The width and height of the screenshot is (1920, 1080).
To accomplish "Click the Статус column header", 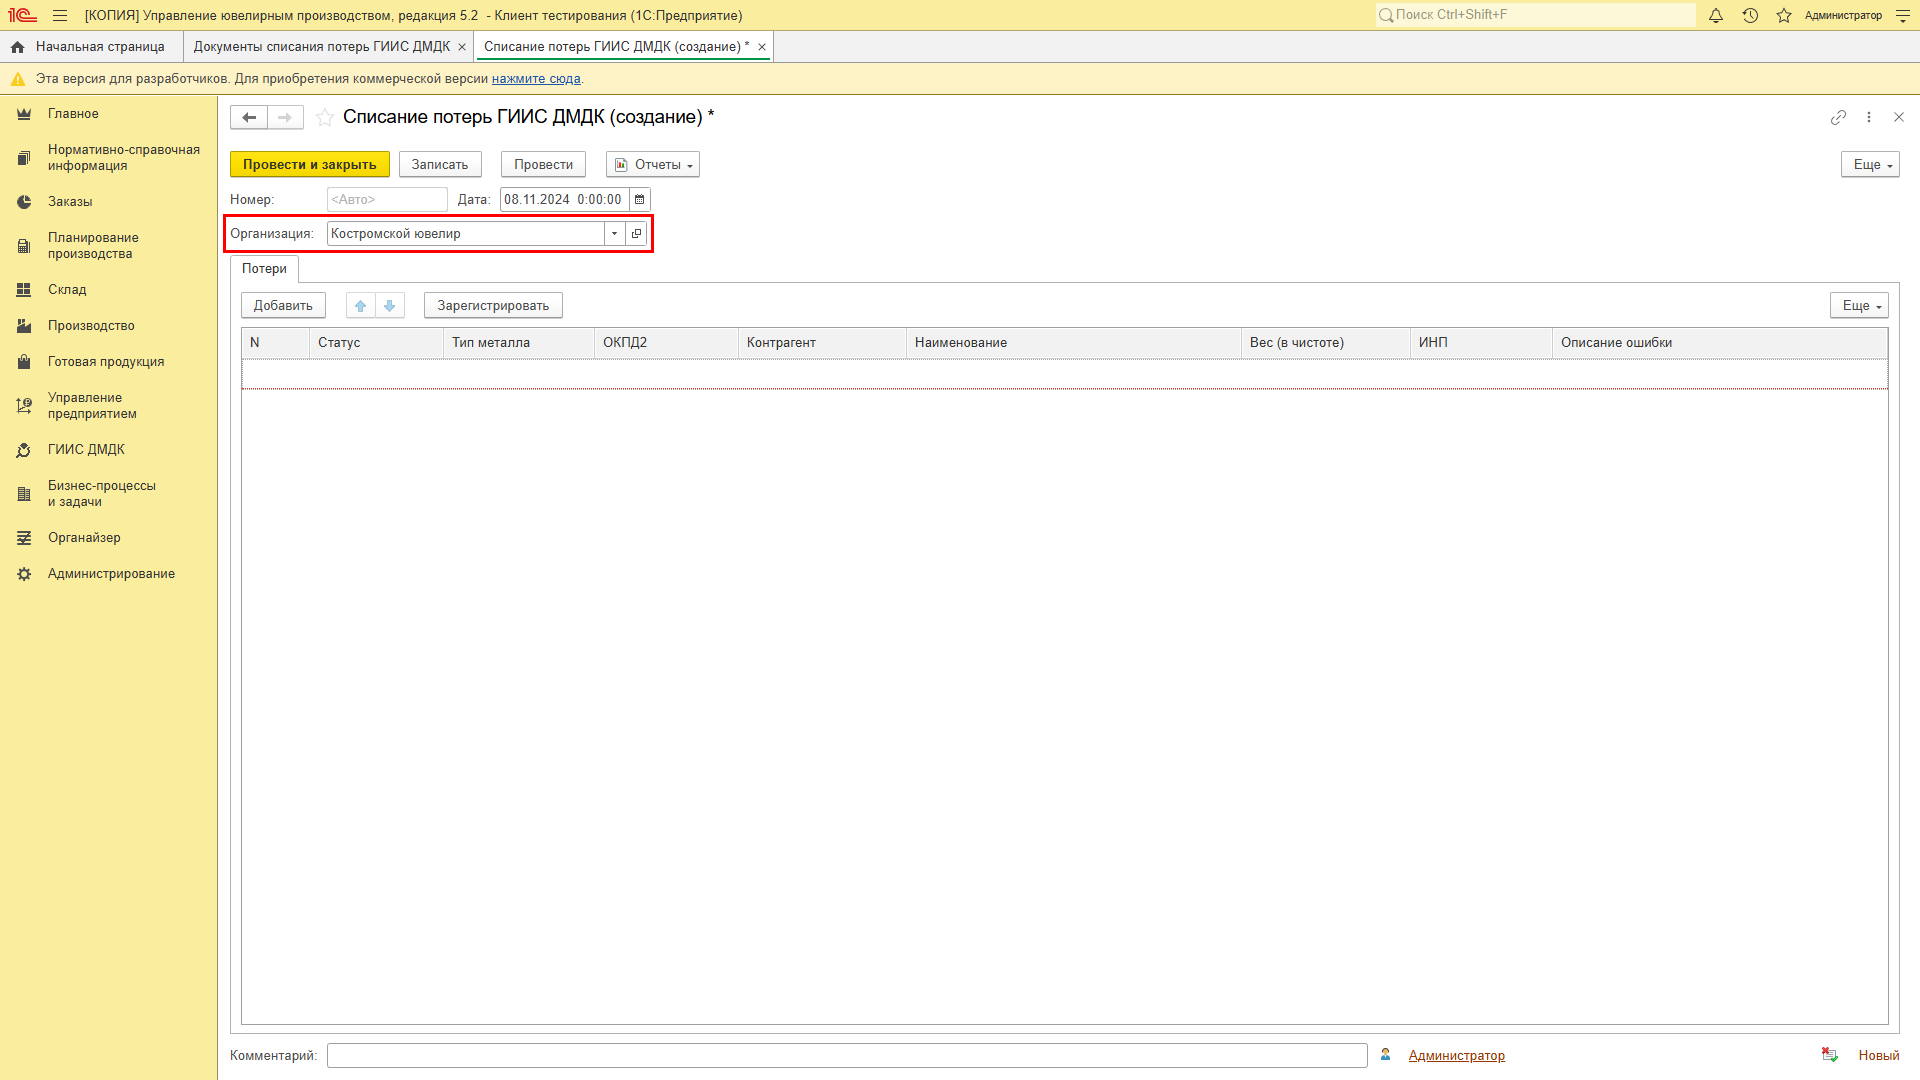I will tap(376, 342).
